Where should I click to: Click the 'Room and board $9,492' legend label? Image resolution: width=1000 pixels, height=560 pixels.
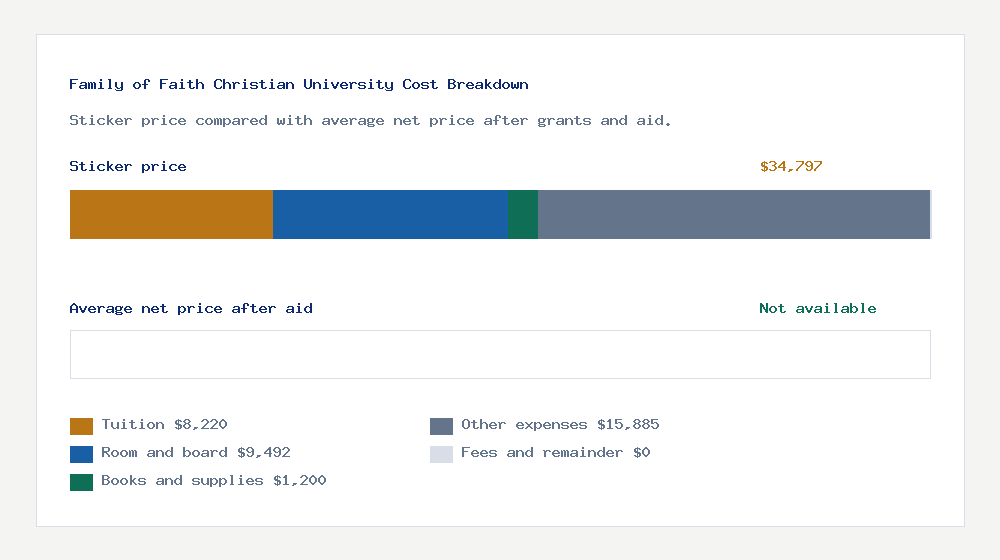(x=196, y=453)
